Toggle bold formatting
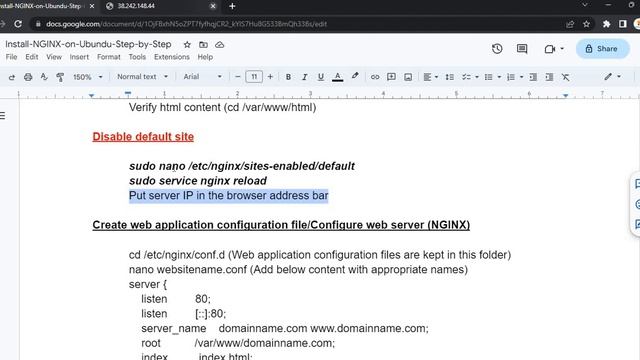This screenshot has width=640, height=360. 288,77
